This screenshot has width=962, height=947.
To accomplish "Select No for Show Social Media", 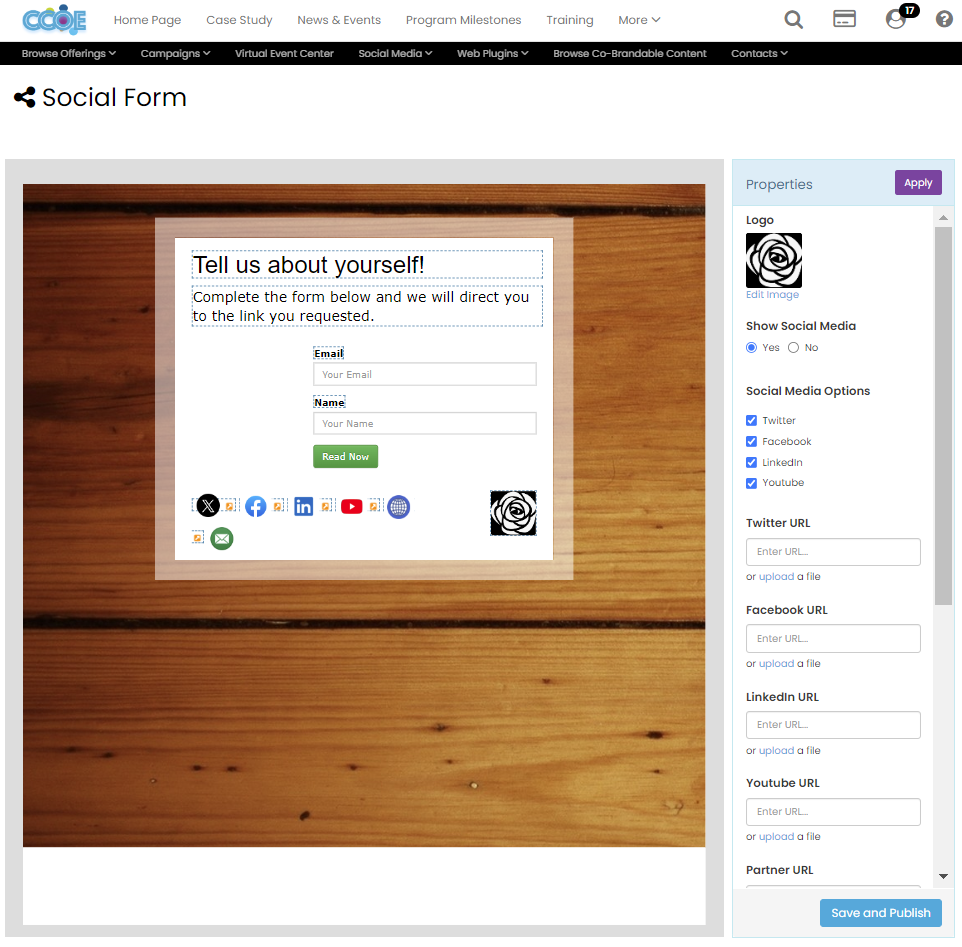I will (x=793, y=348).
